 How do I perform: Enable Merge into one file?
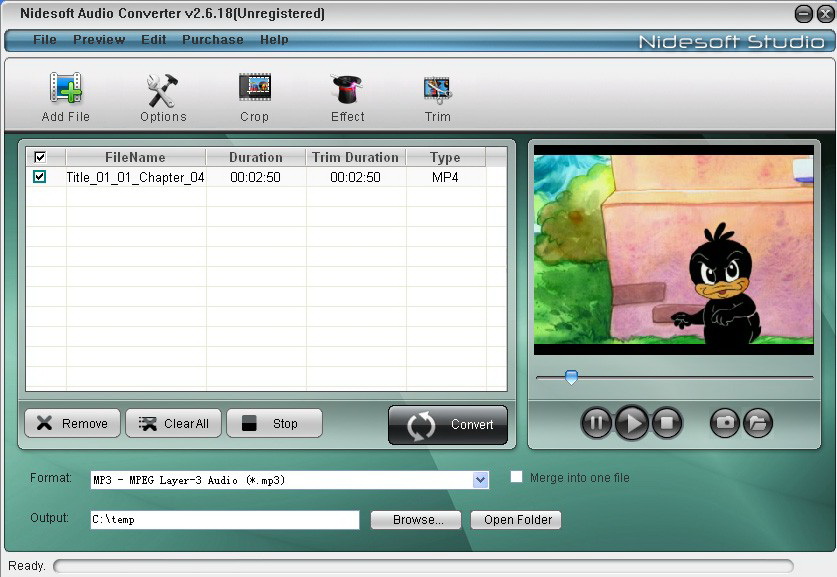coord(516,477)
